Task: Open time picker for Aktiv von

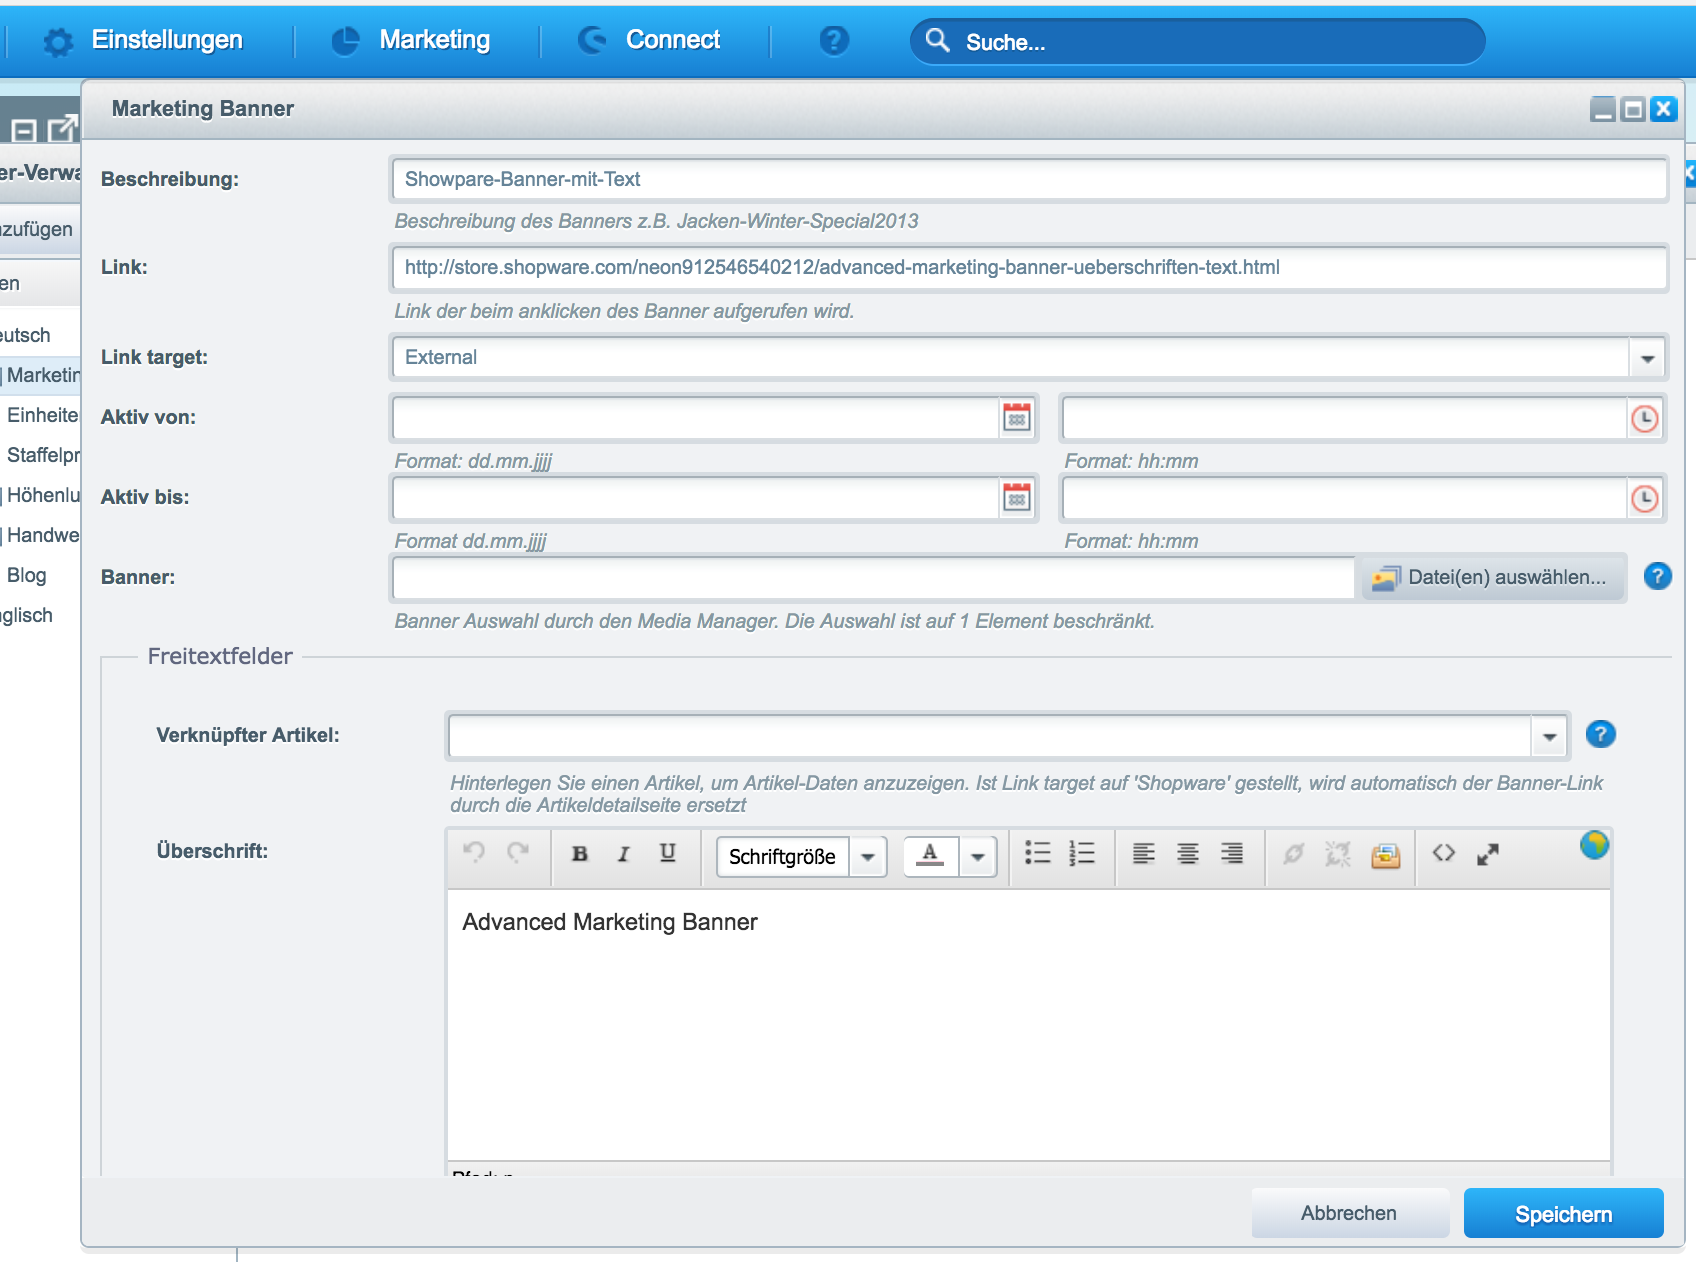Action: point(1645,418)
